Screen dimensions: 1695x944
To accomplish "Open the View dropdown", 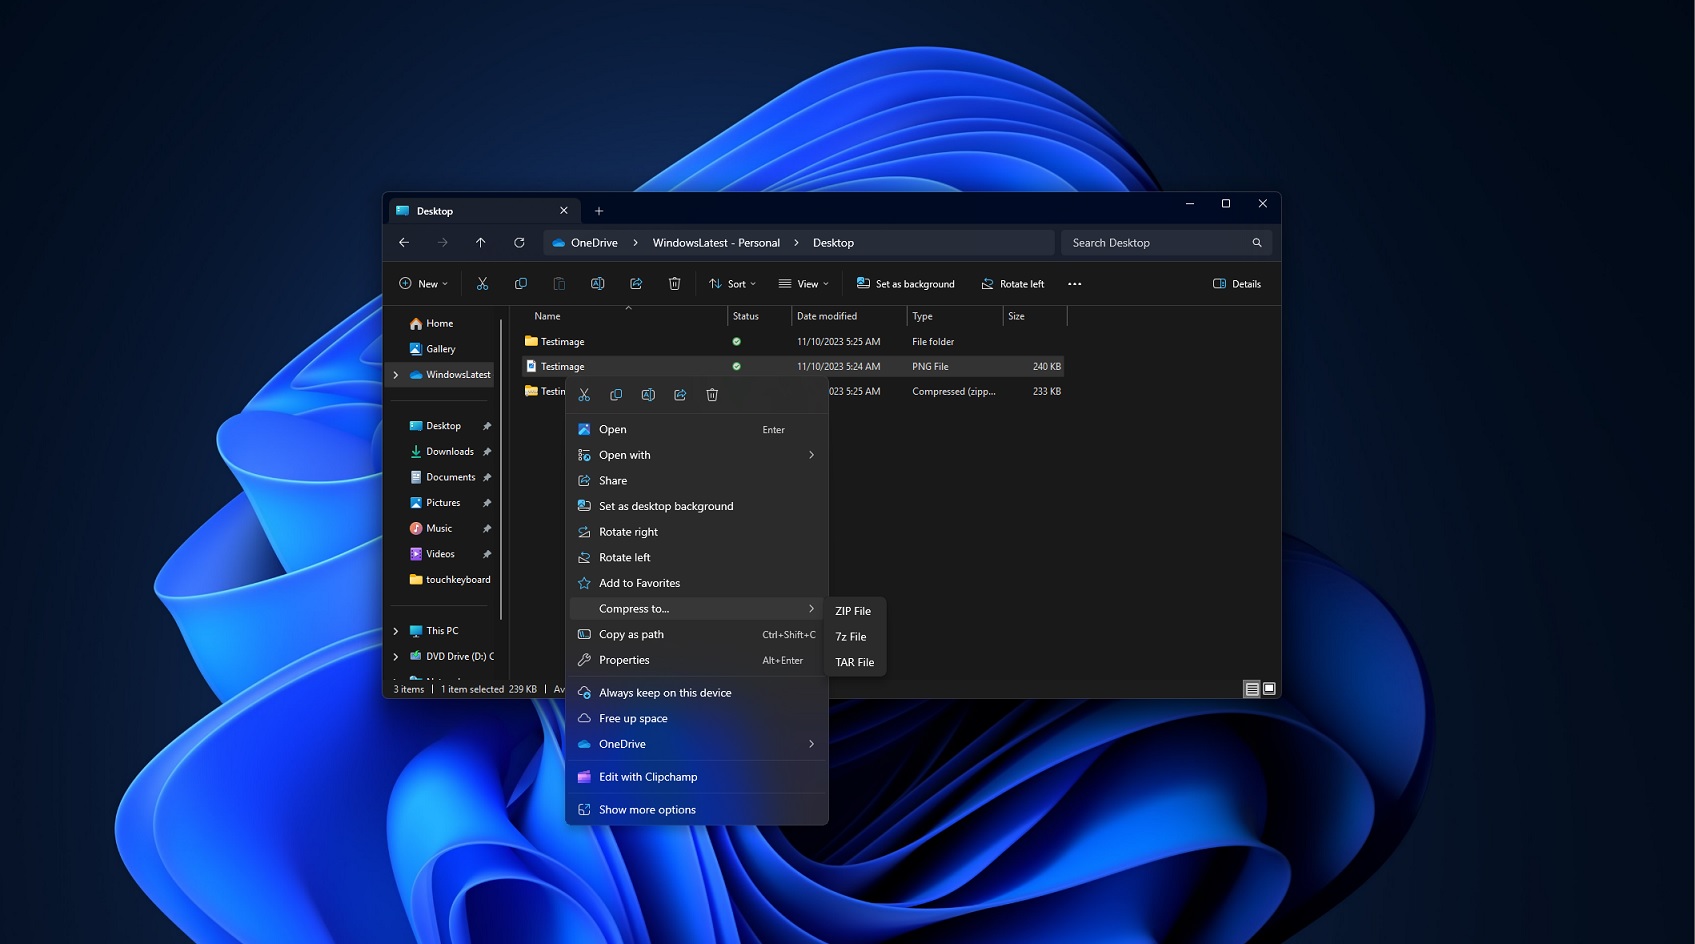I will coord(804,283).
